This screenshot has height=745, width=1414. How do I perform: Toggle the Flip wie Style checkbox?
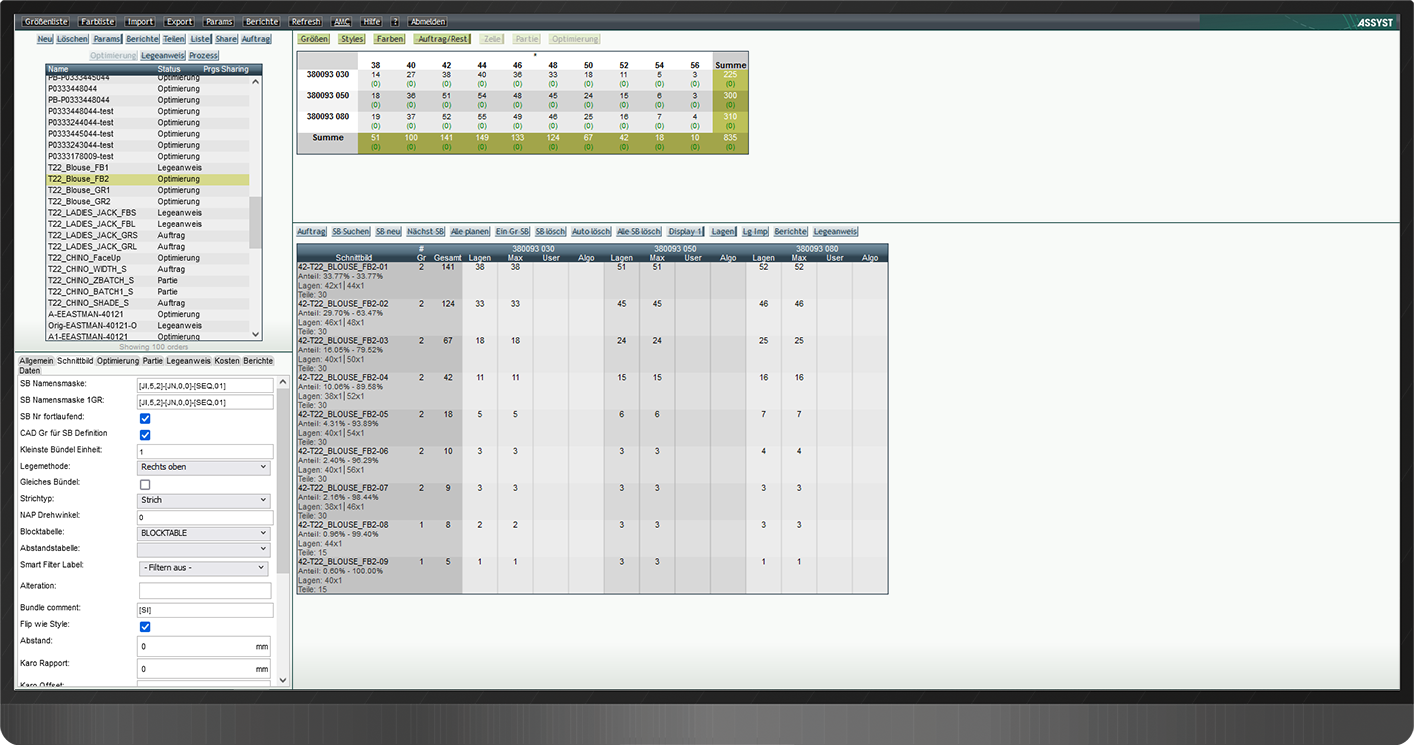[x=145, y=627]
